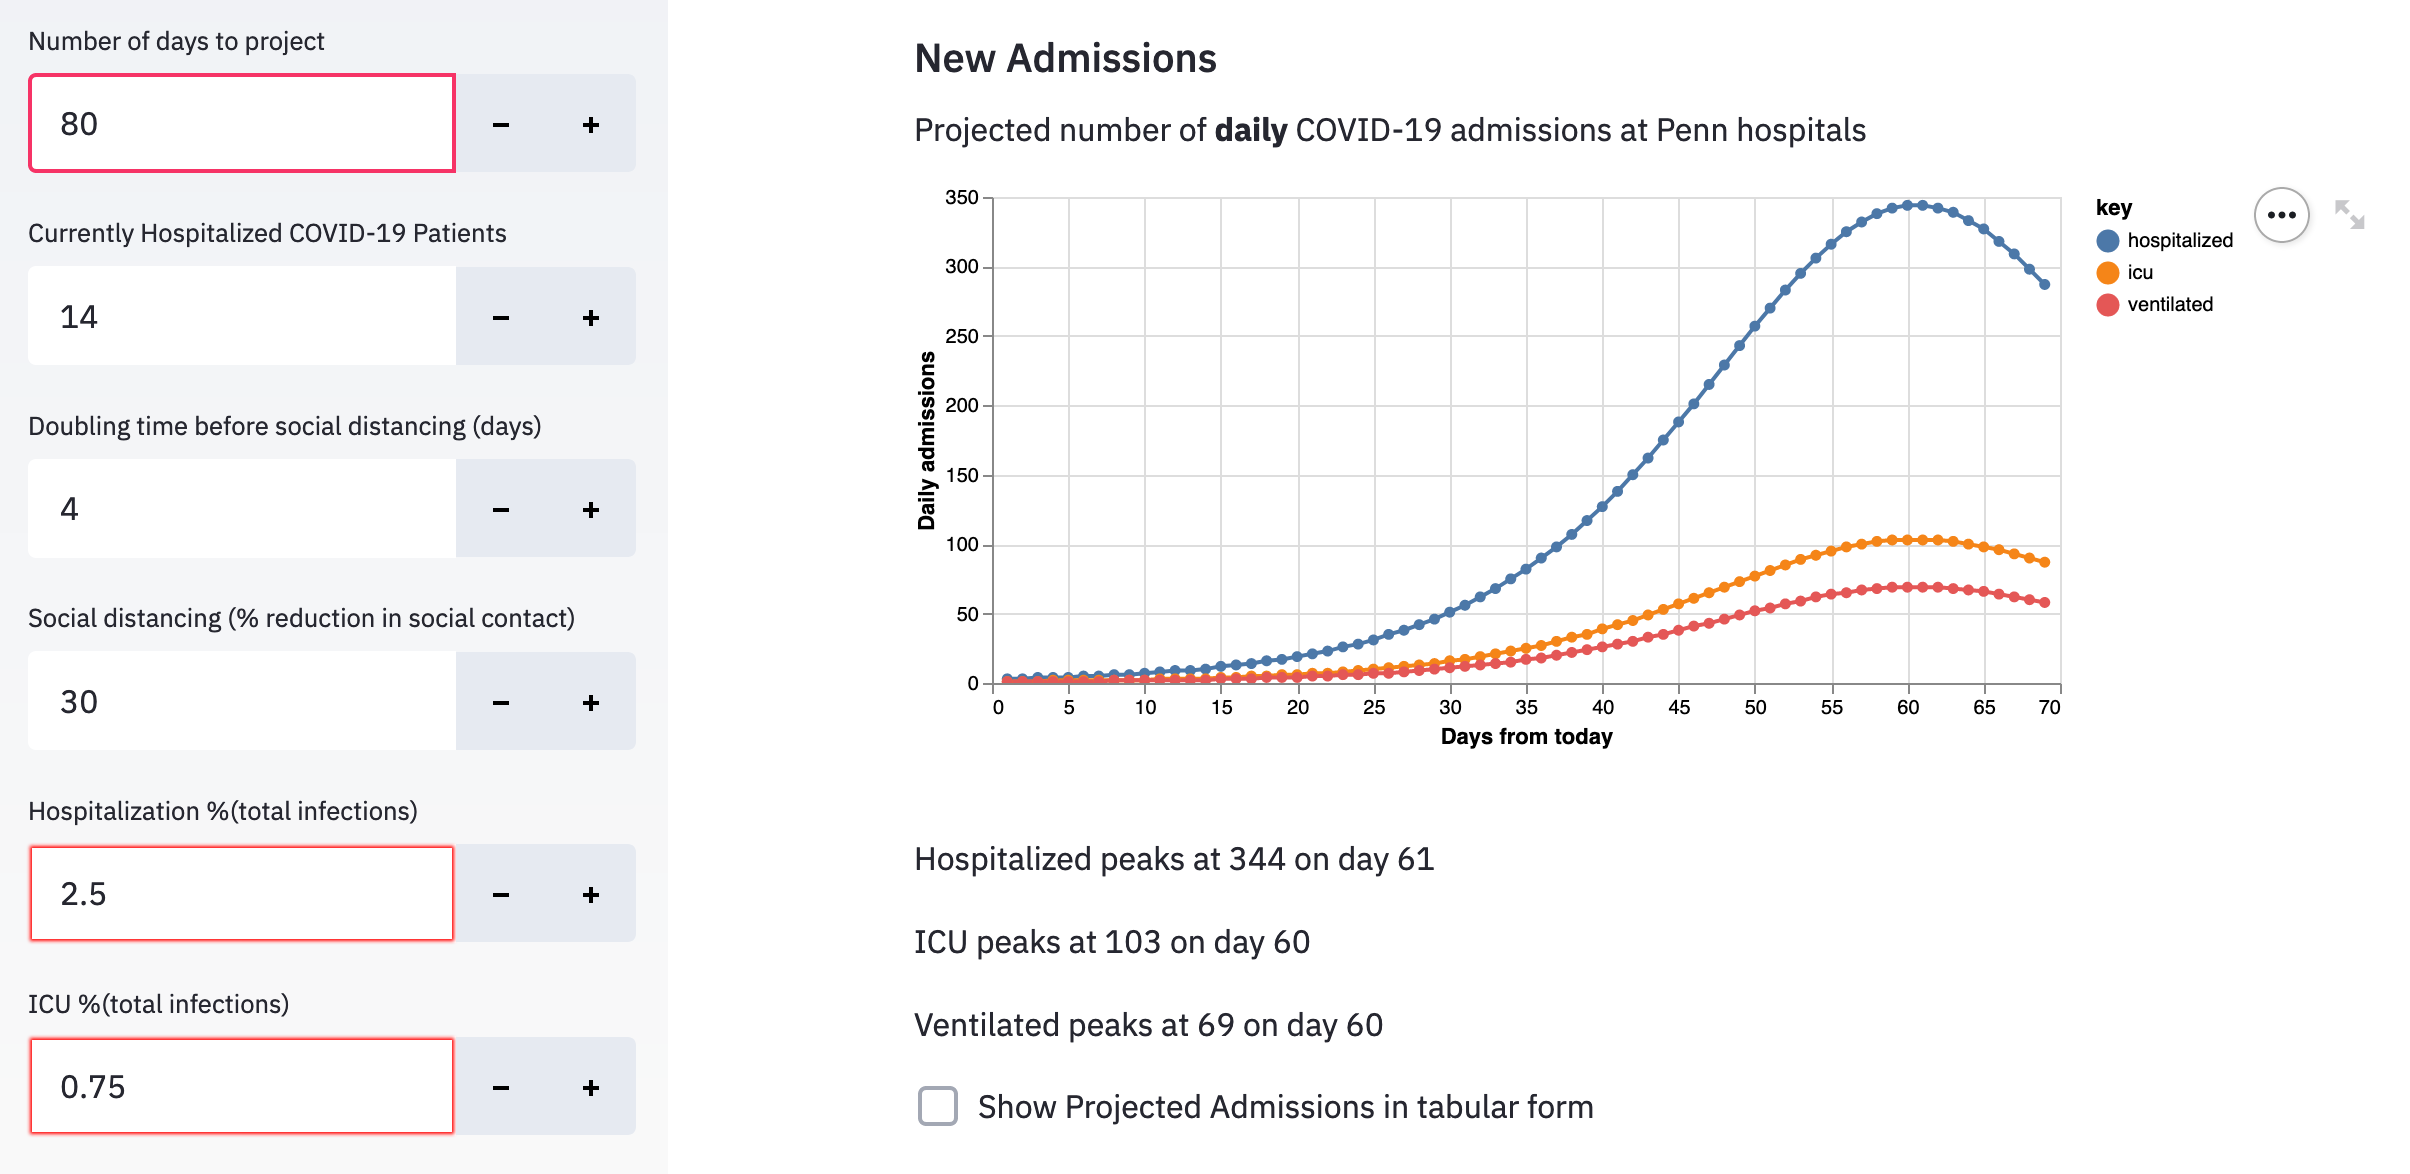Viewport: 2410px width, 1174px height.
Task: Enable Show Projected Admissions in tabular form
Action: coord(937,1107)
